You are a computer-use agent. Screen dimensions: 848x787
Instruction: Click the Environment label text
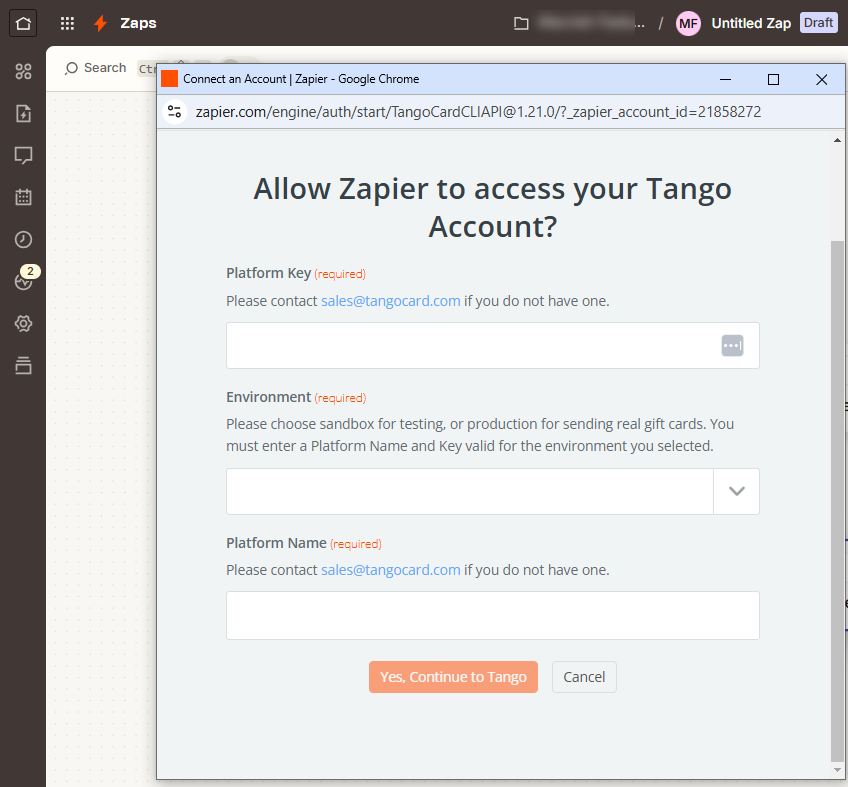pyautogui.click(x=269, y=397)
